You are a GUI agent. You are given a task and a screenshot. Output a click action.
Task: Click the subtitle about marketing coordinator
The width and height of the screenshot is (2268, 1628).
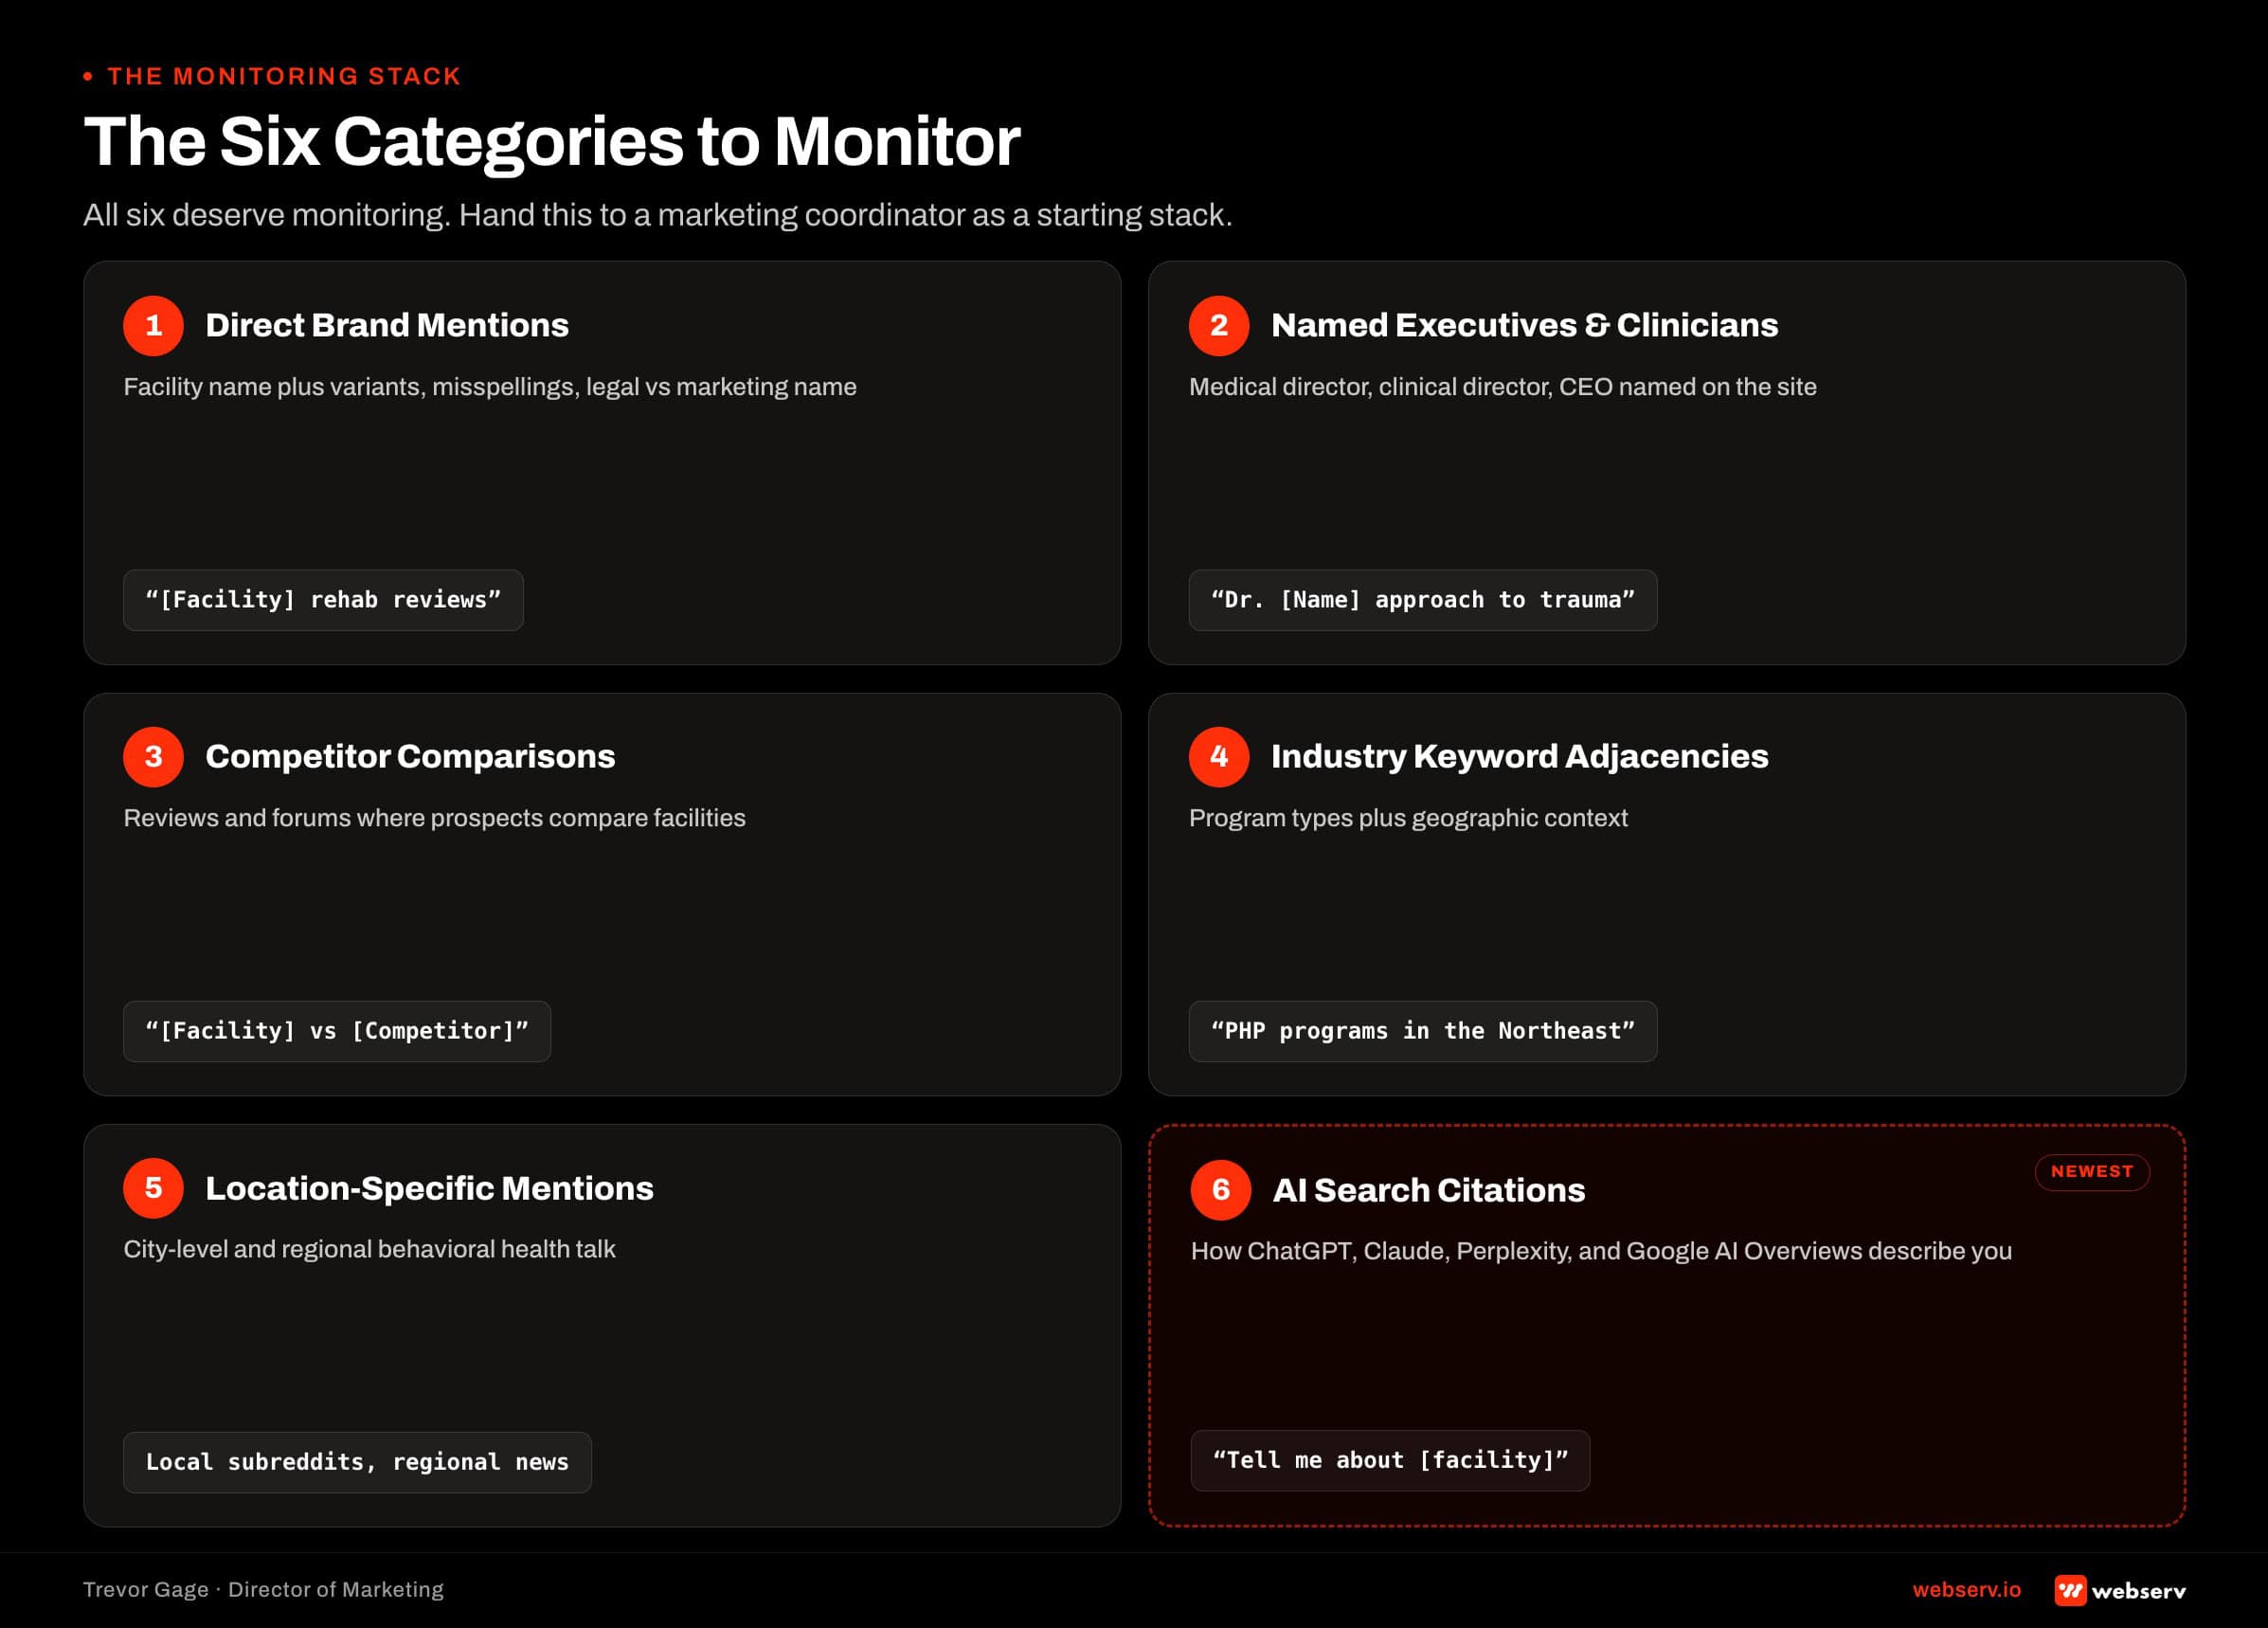(x=657, y=215)
